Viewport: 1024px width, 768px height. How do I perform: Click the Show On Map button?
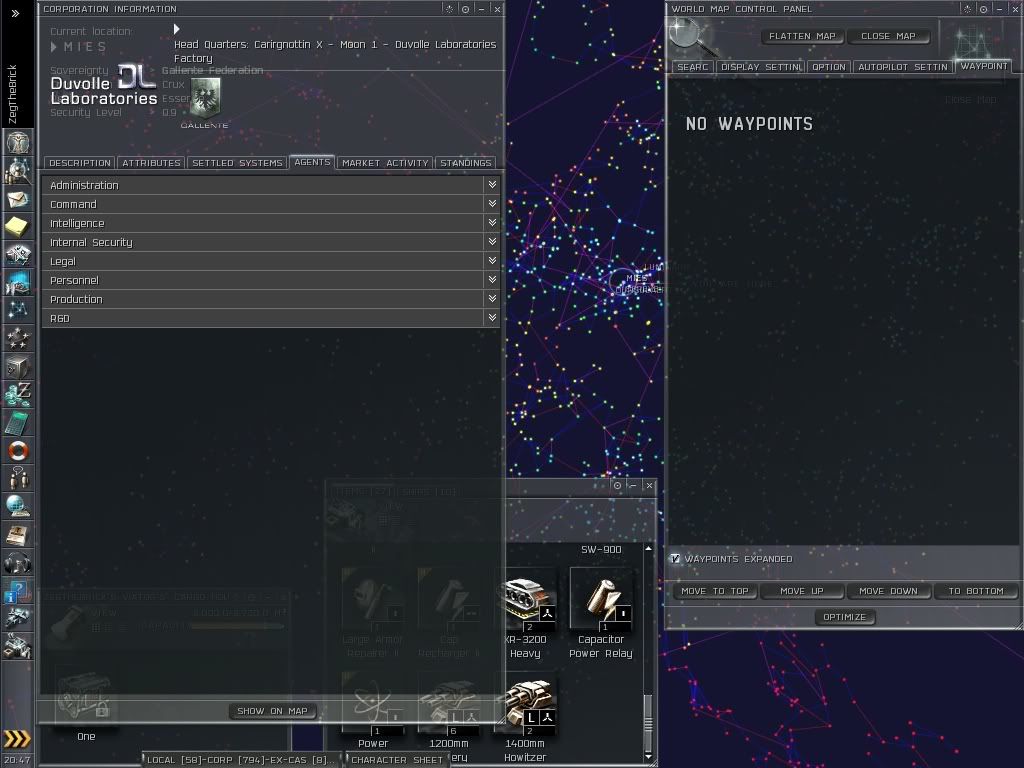[272, 711]
